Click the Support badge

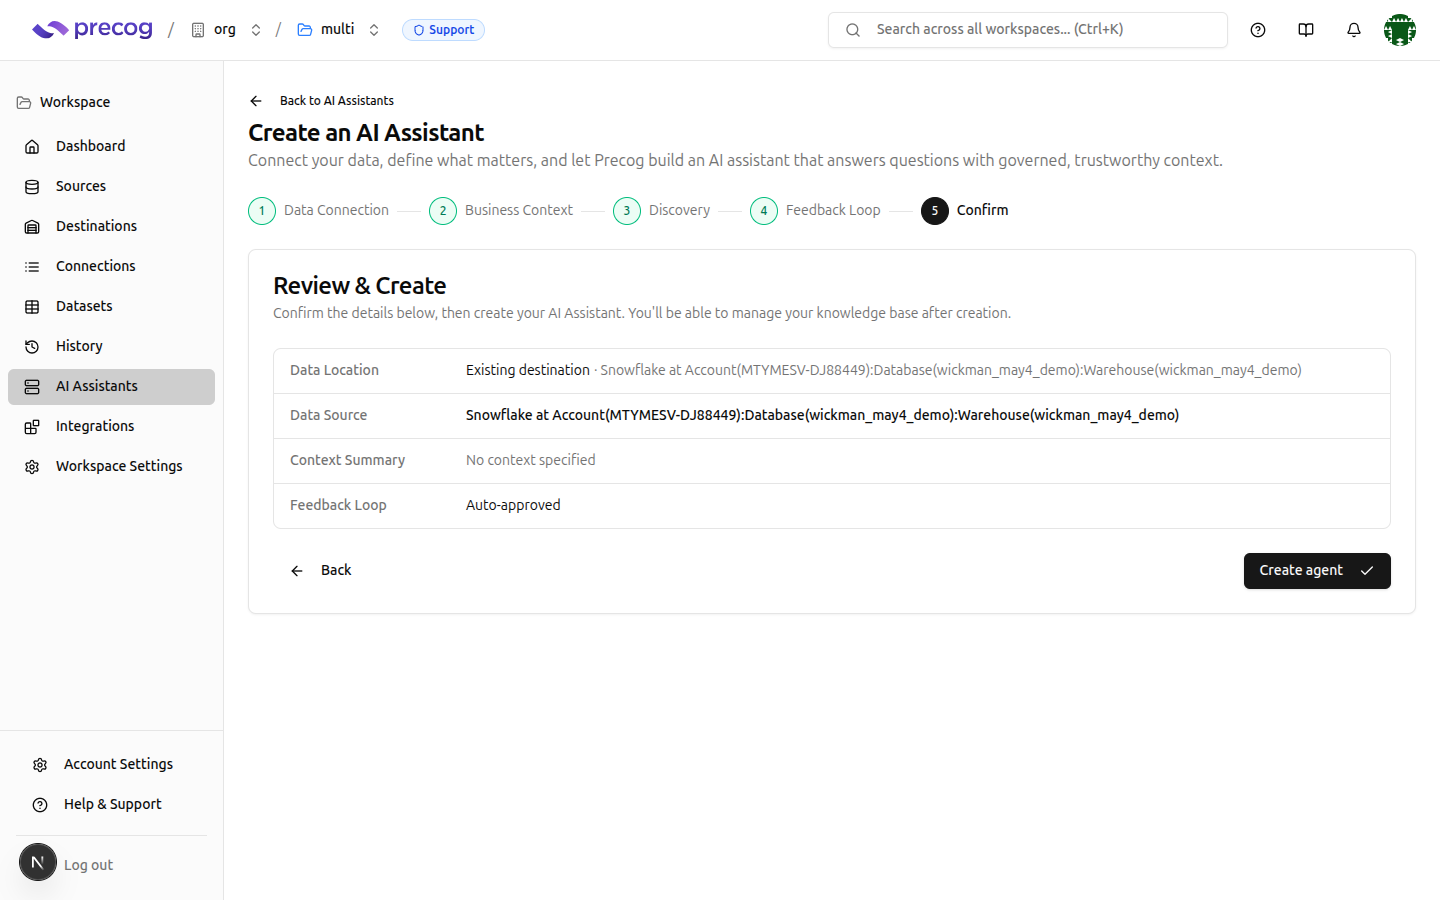pyautogui.click(x=443, y=30)
